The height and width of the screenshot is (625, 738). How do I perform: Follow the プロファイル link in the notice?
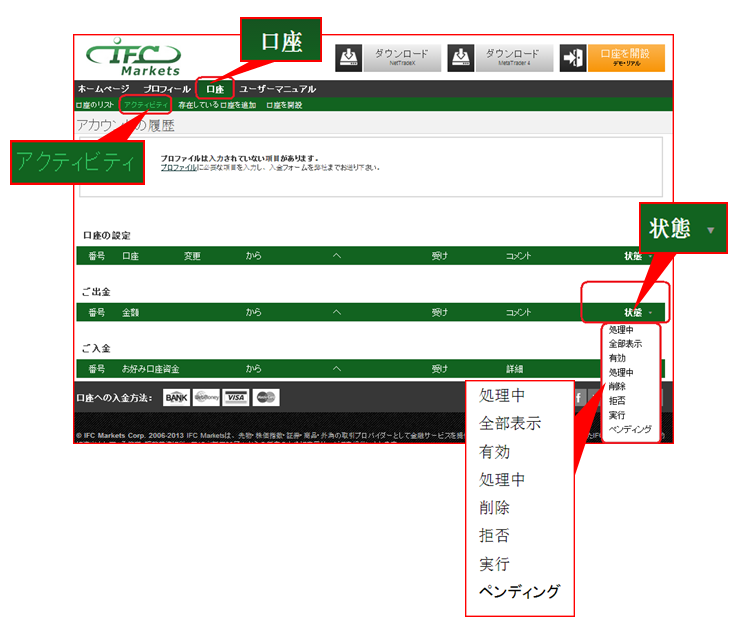point(178,167)
